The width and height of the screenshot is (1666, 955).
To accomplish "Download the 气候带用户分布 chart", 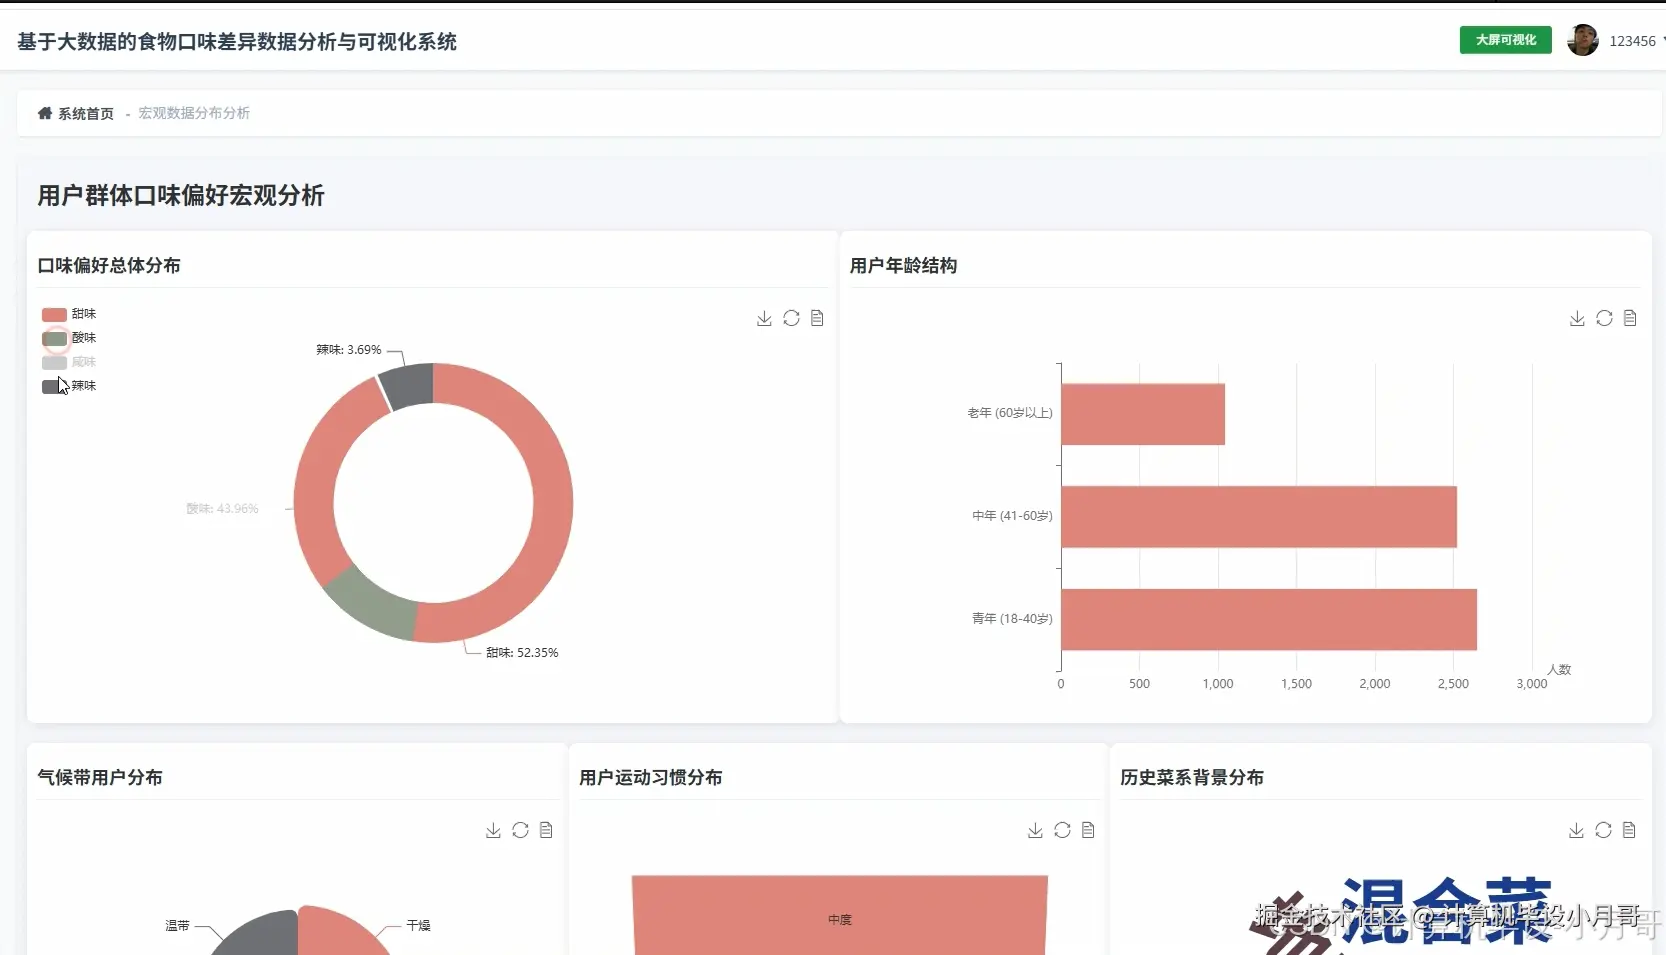I will tap(492, 830).
